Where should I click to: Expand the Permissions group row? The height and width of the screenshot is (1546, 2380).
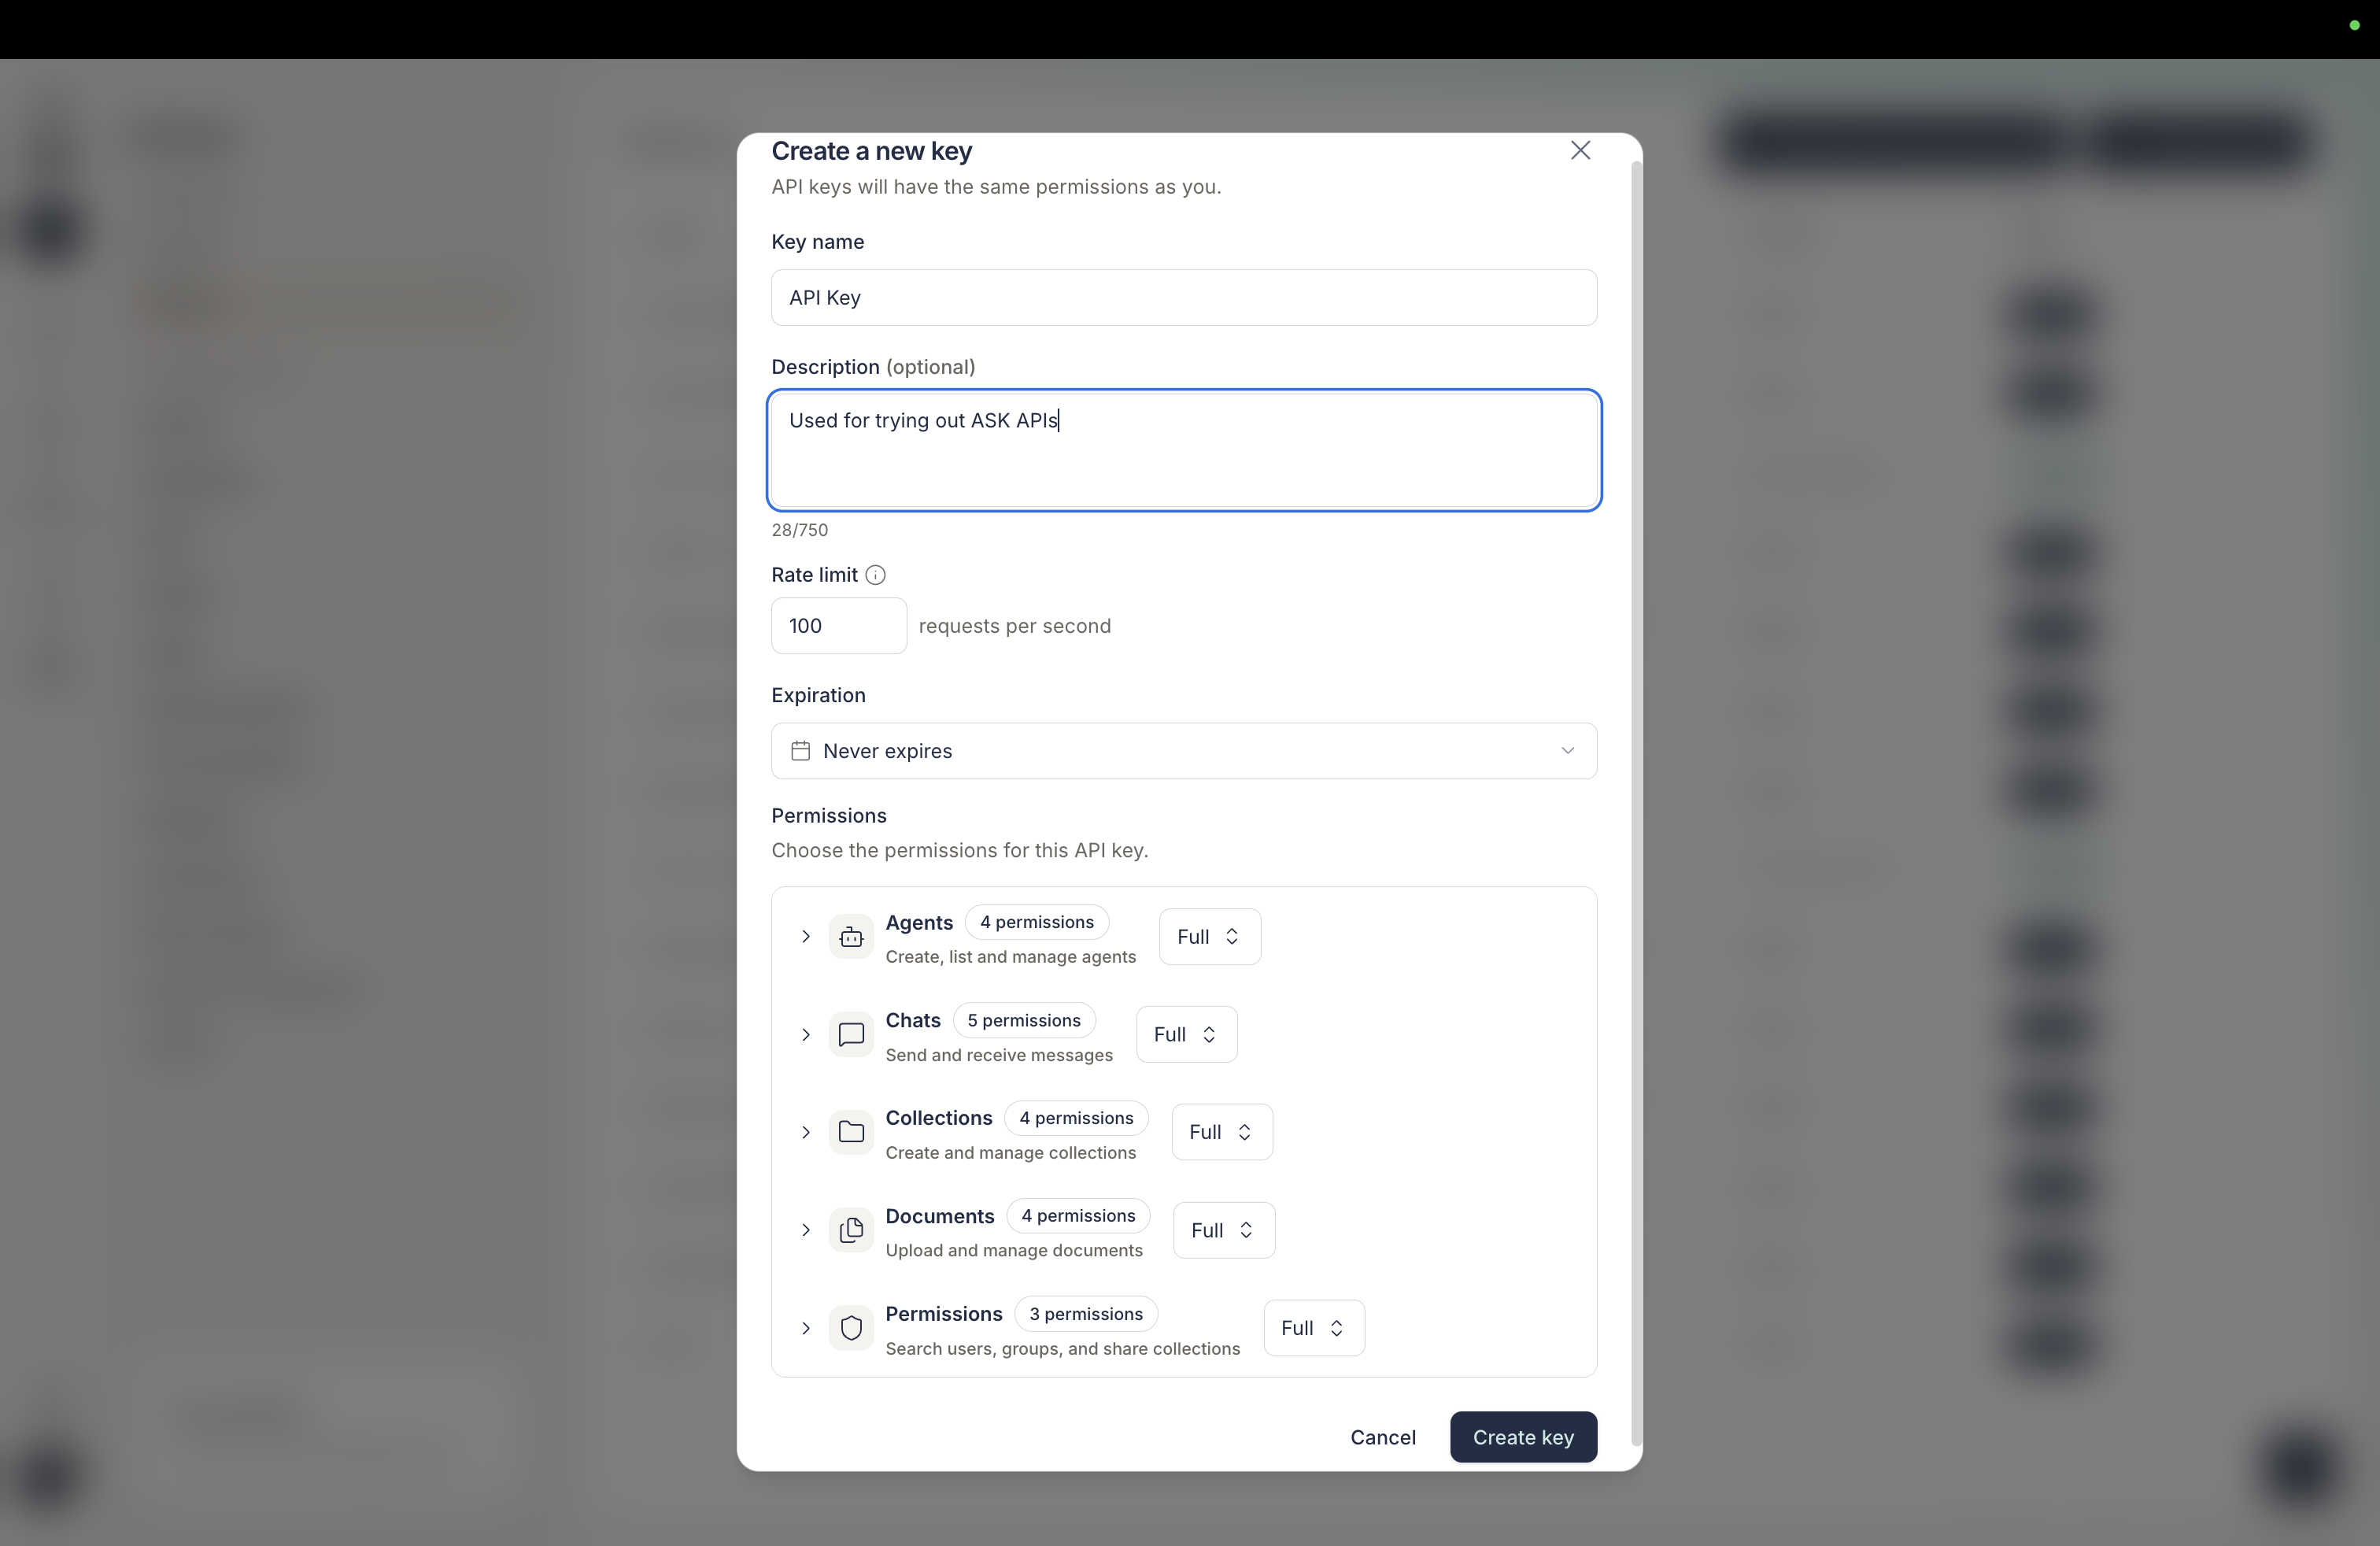[805, 1328]
